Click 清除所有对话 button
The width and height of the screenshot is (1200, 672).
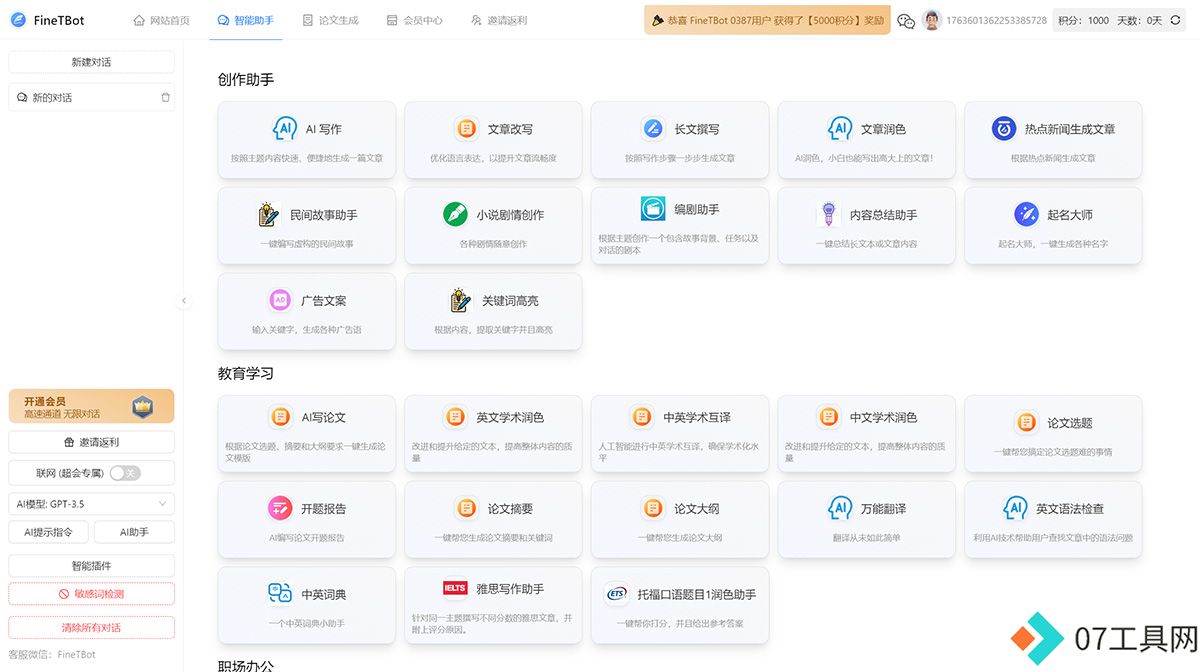pos(91,627)
